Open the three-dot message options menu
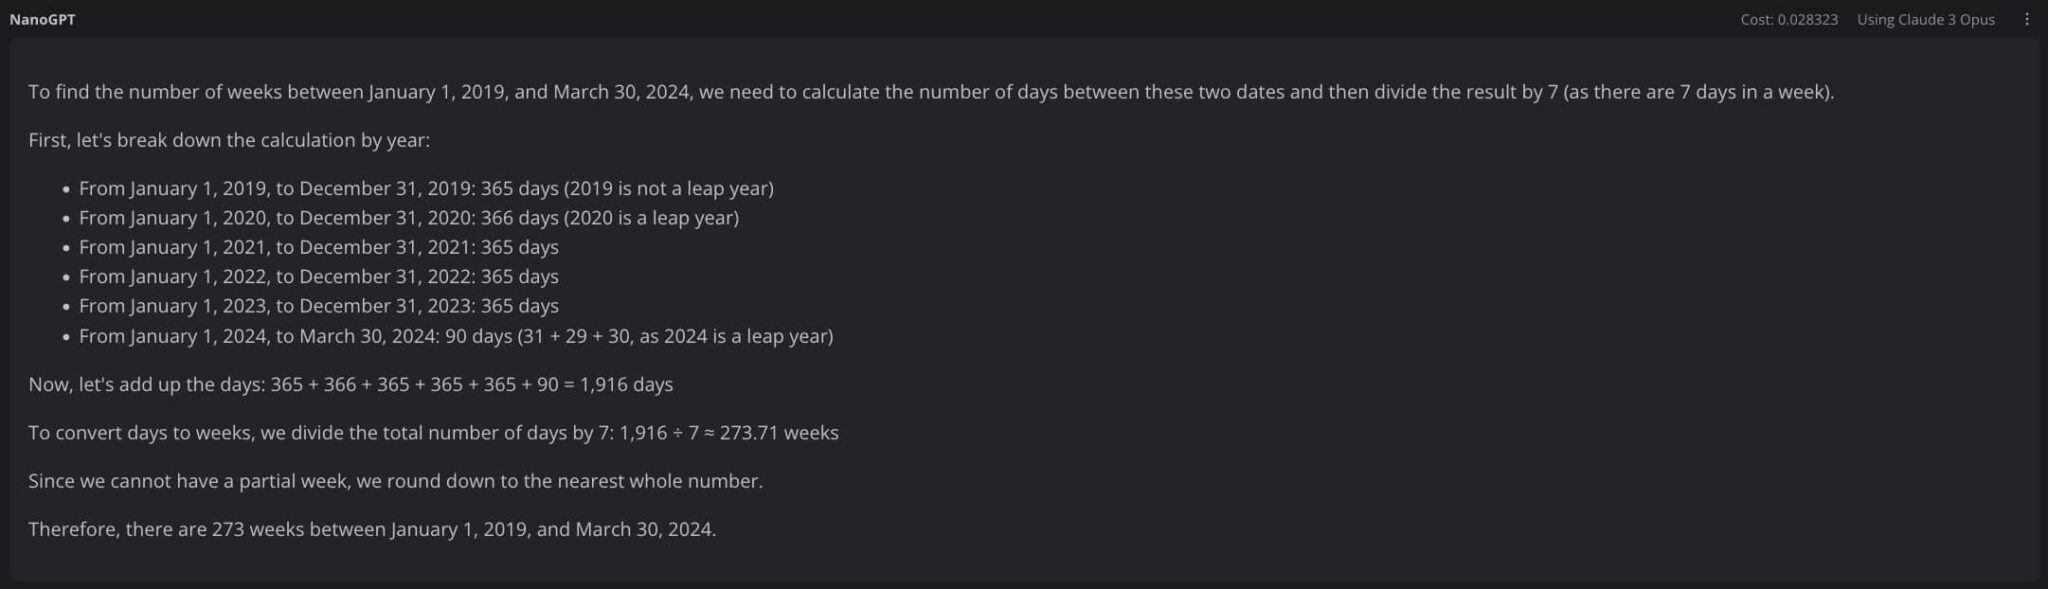The width and height of the screenshot is (2048, 589). [x=2027, y=19]
